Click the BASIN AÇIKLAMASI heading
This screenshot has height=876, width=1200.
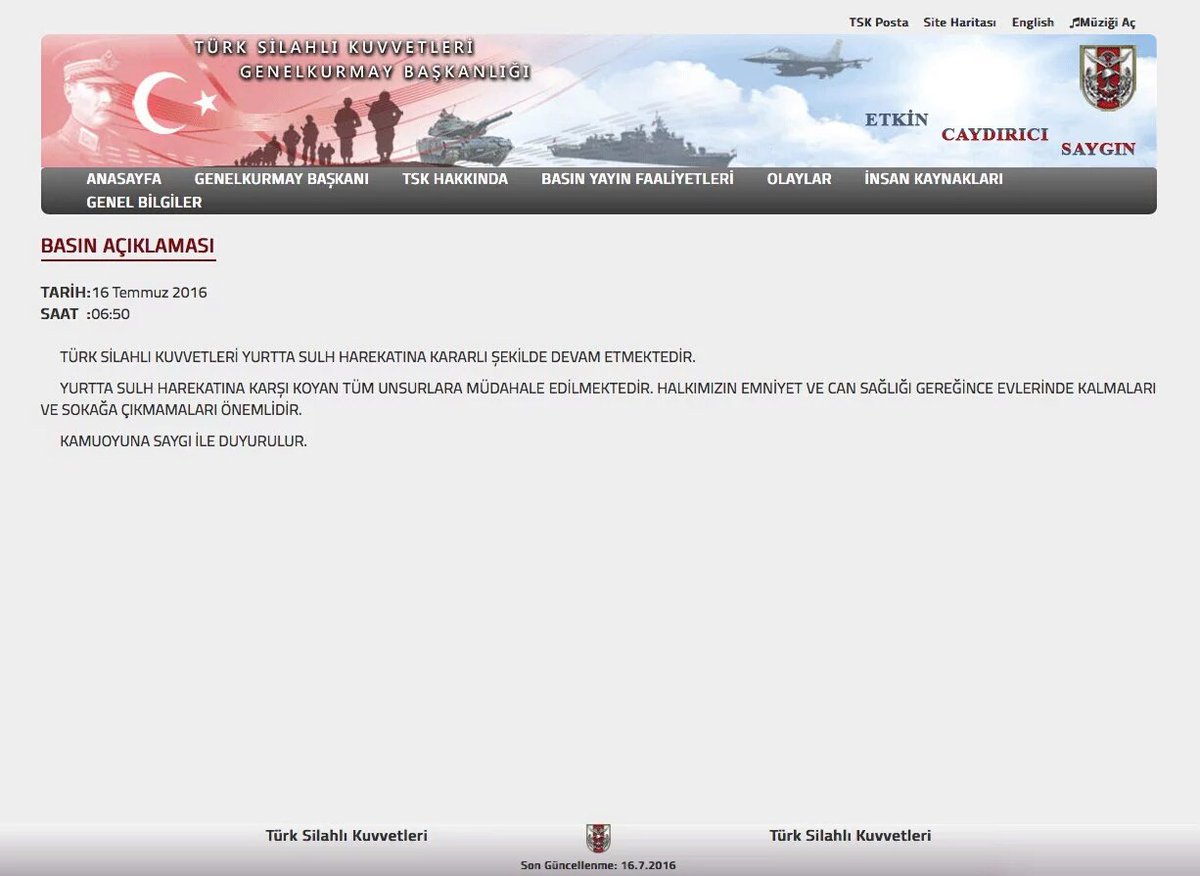(127, 246)
